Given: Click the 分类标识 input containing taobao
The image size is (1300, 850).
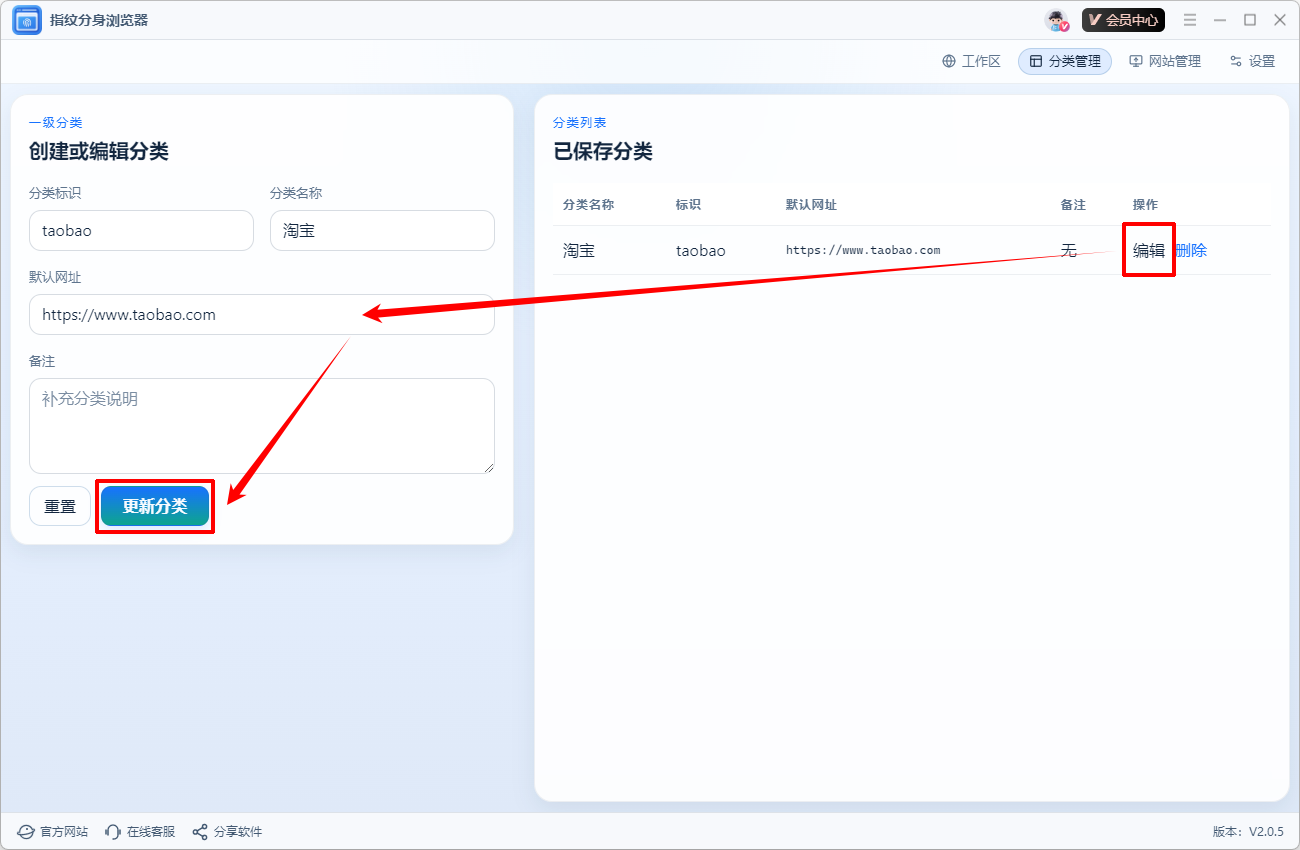Looking at the screenshot, I should pyautogui.click(x=141, y=230).
